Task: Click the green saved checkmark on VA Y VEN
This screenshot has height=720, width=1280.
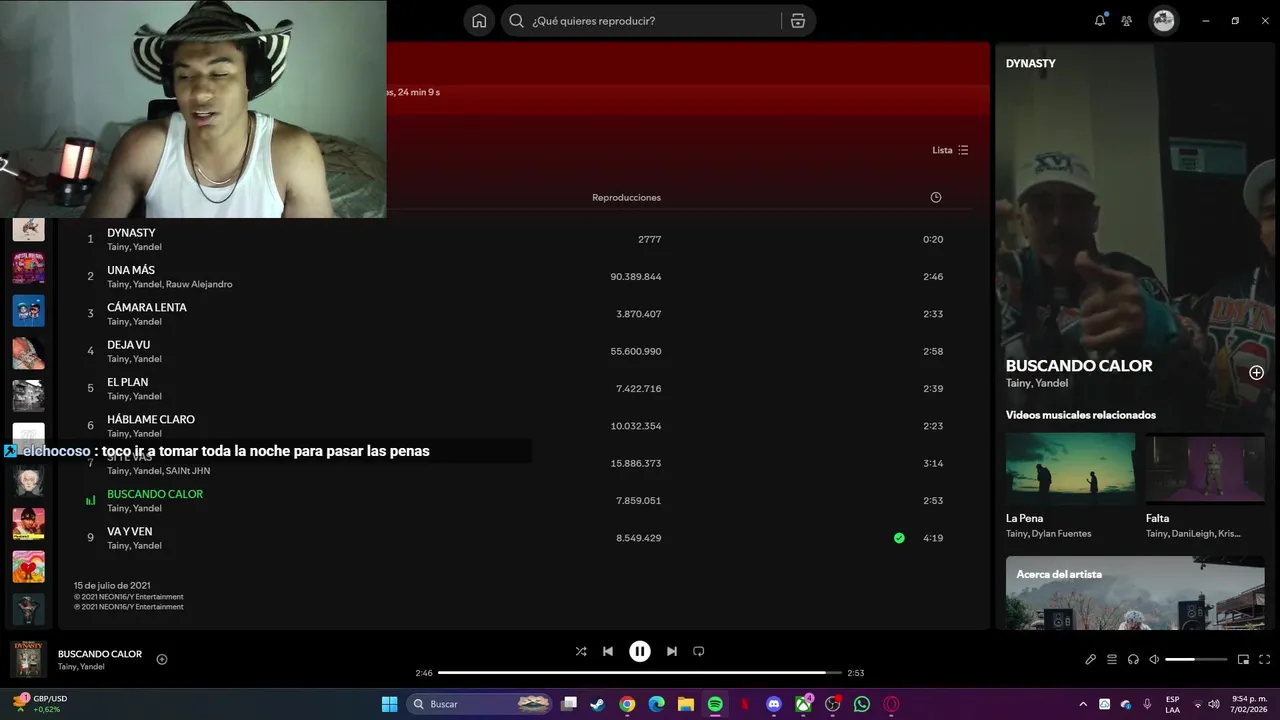Action: click(x=899, y=538)
